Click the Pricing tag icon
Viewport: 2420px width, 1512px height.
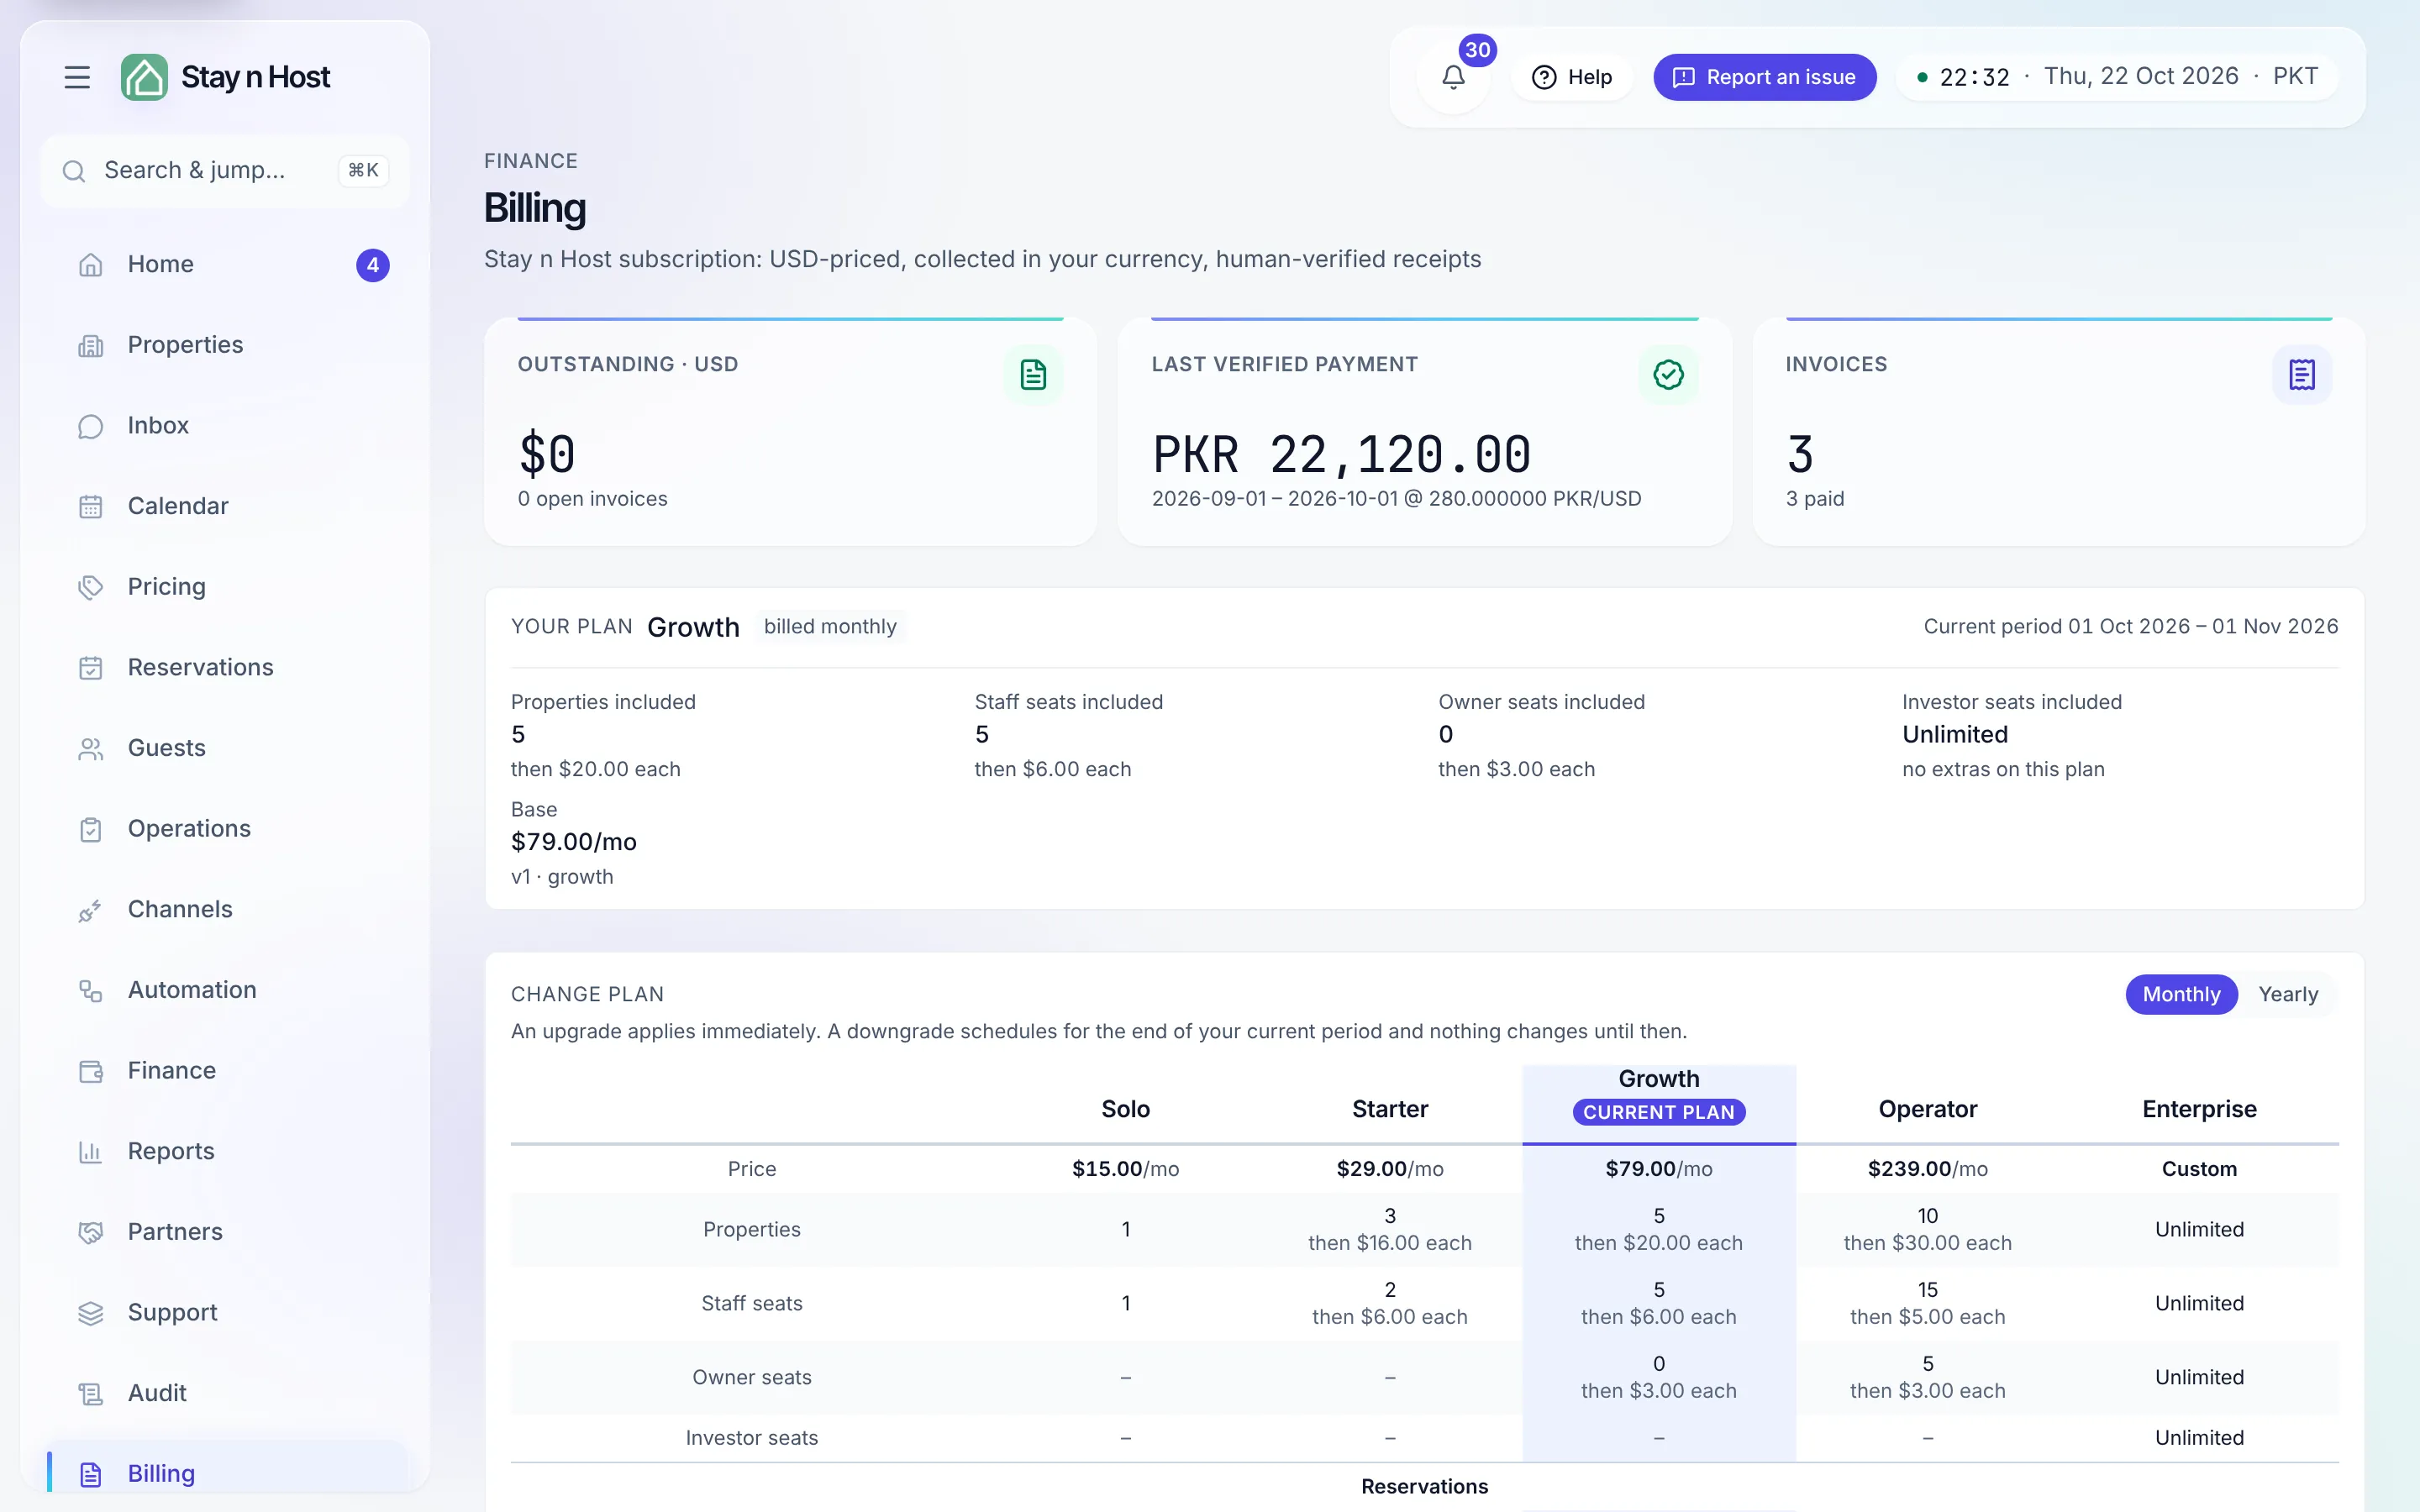pyautogui.click(x=91, y=587)
